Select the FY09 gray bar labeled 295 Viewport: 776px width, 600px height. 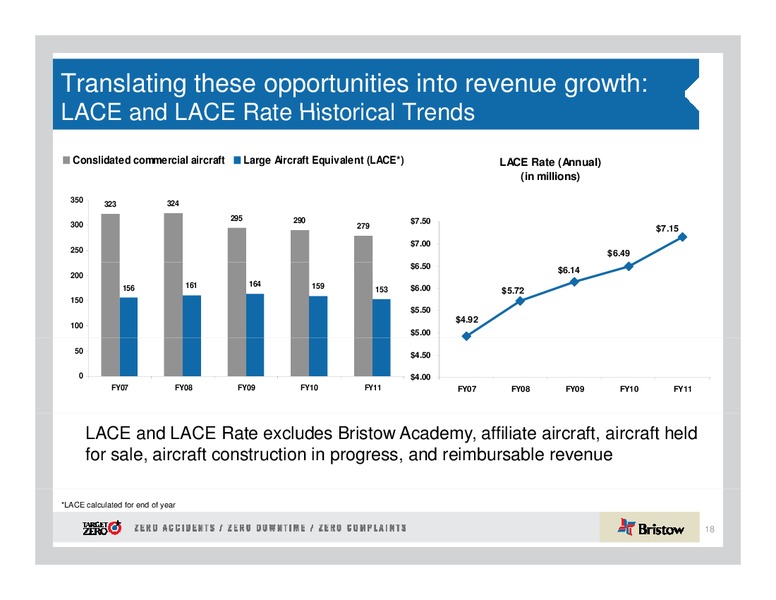pos(237,302)
